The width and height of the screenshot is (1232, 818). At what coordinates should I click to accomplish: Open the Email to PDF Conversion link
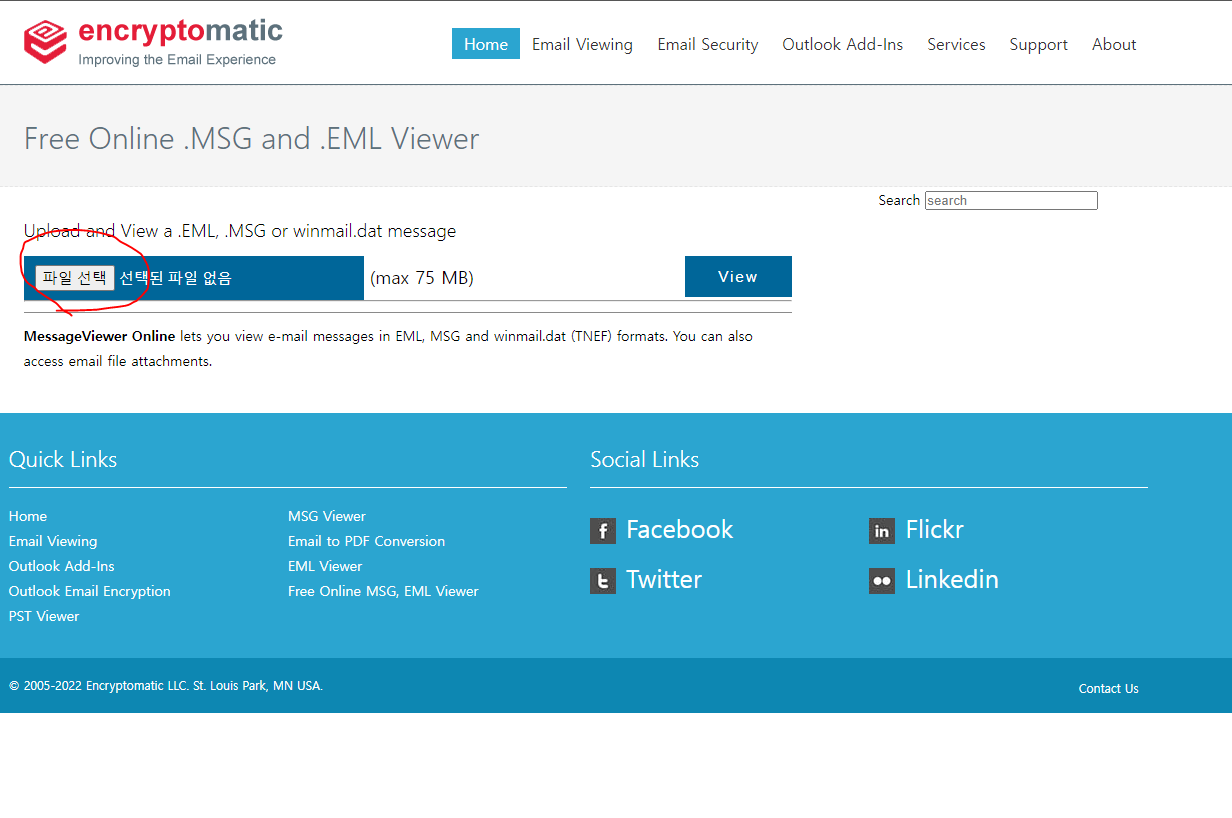(x=367, y=541)
